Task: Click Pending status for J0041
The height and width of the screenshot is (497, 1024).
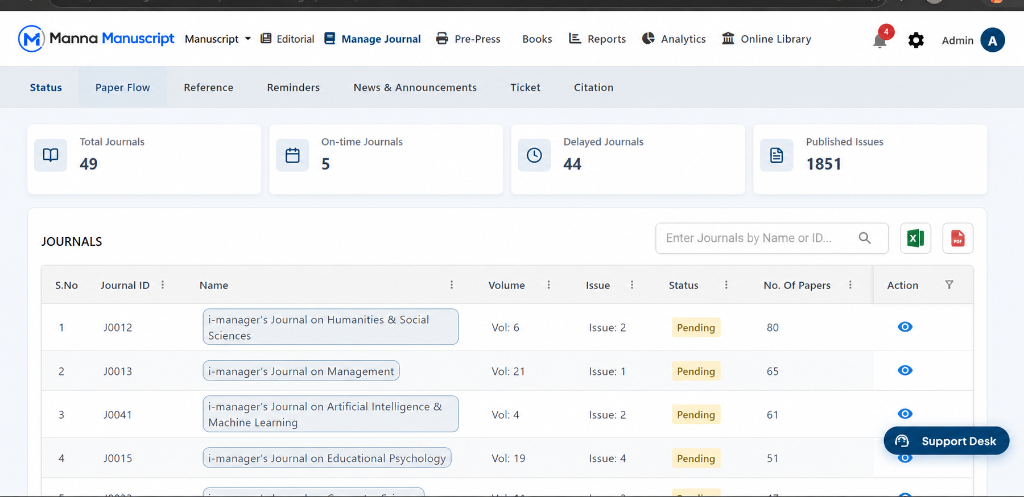Action: (696, 415)
